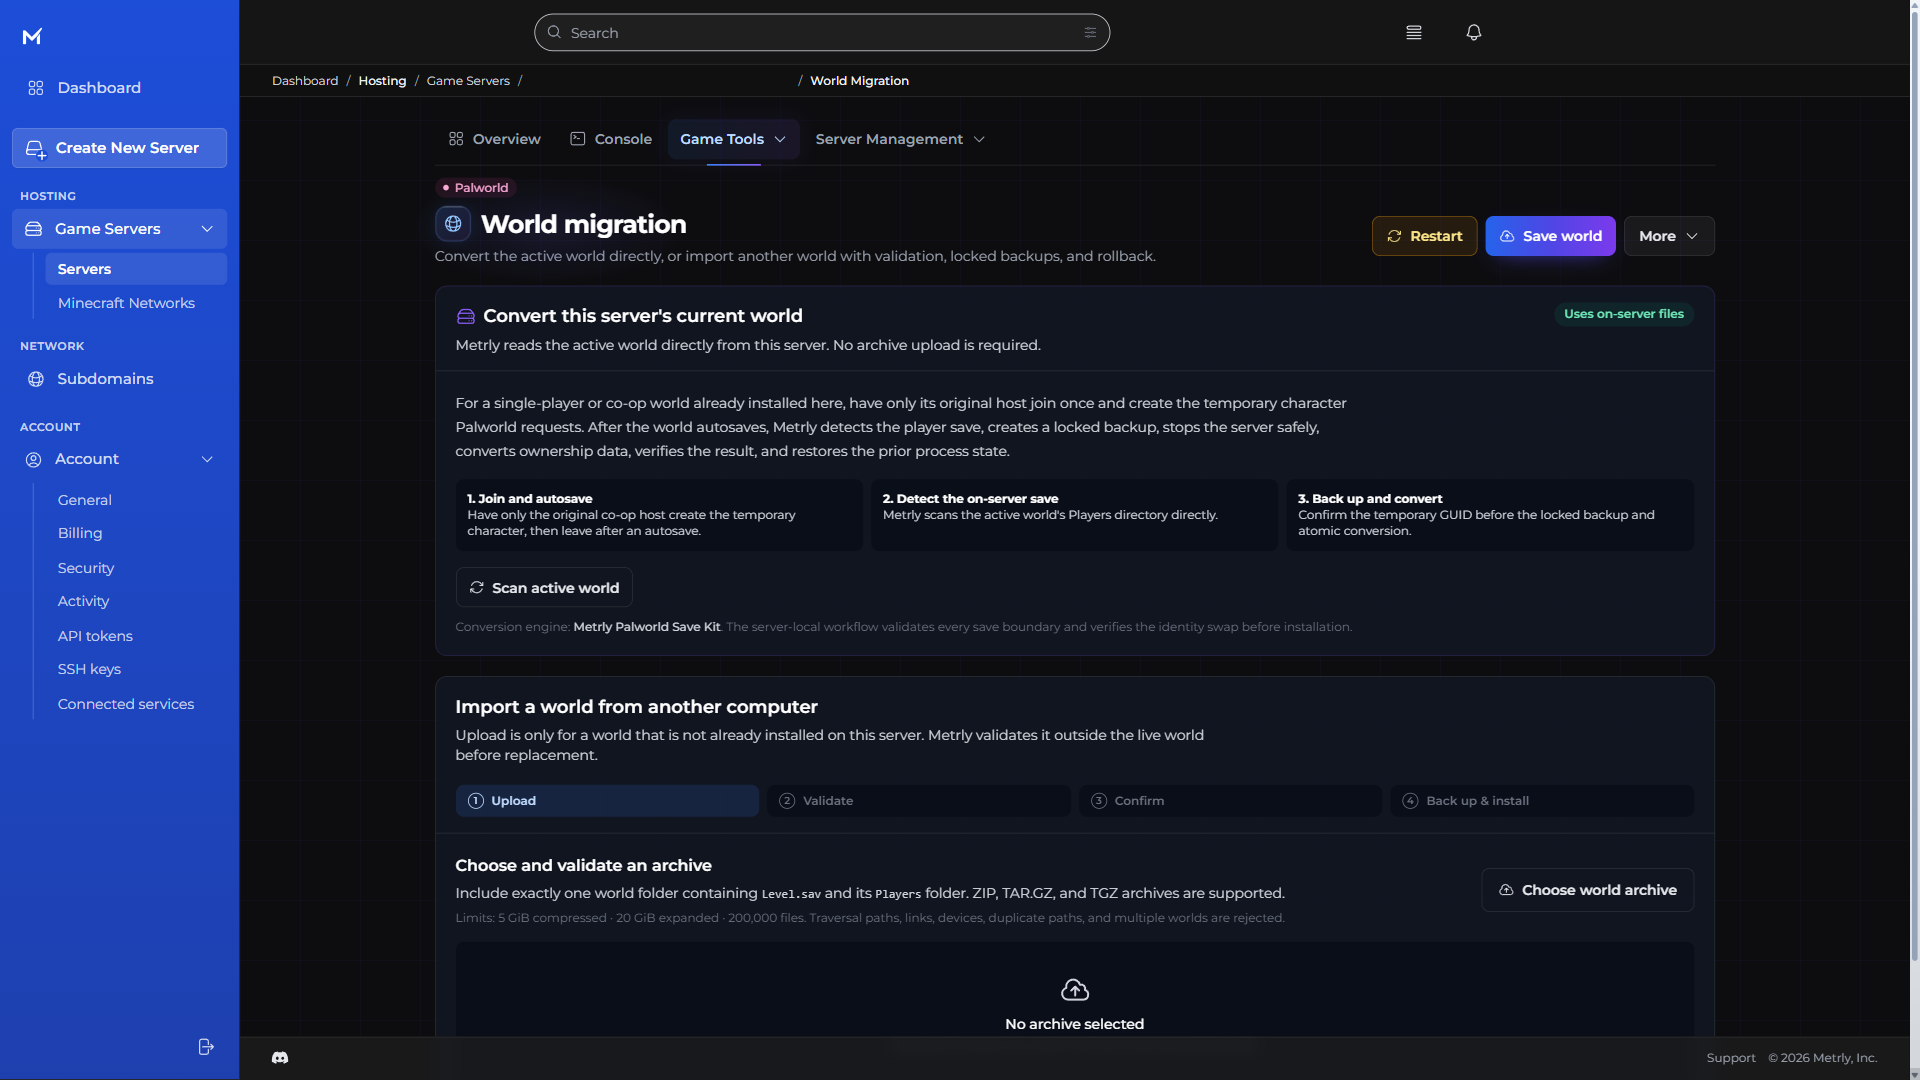Click the 1. Join and autosave card
Screen dimensions: 1920x1080
[x=659, y=515]
